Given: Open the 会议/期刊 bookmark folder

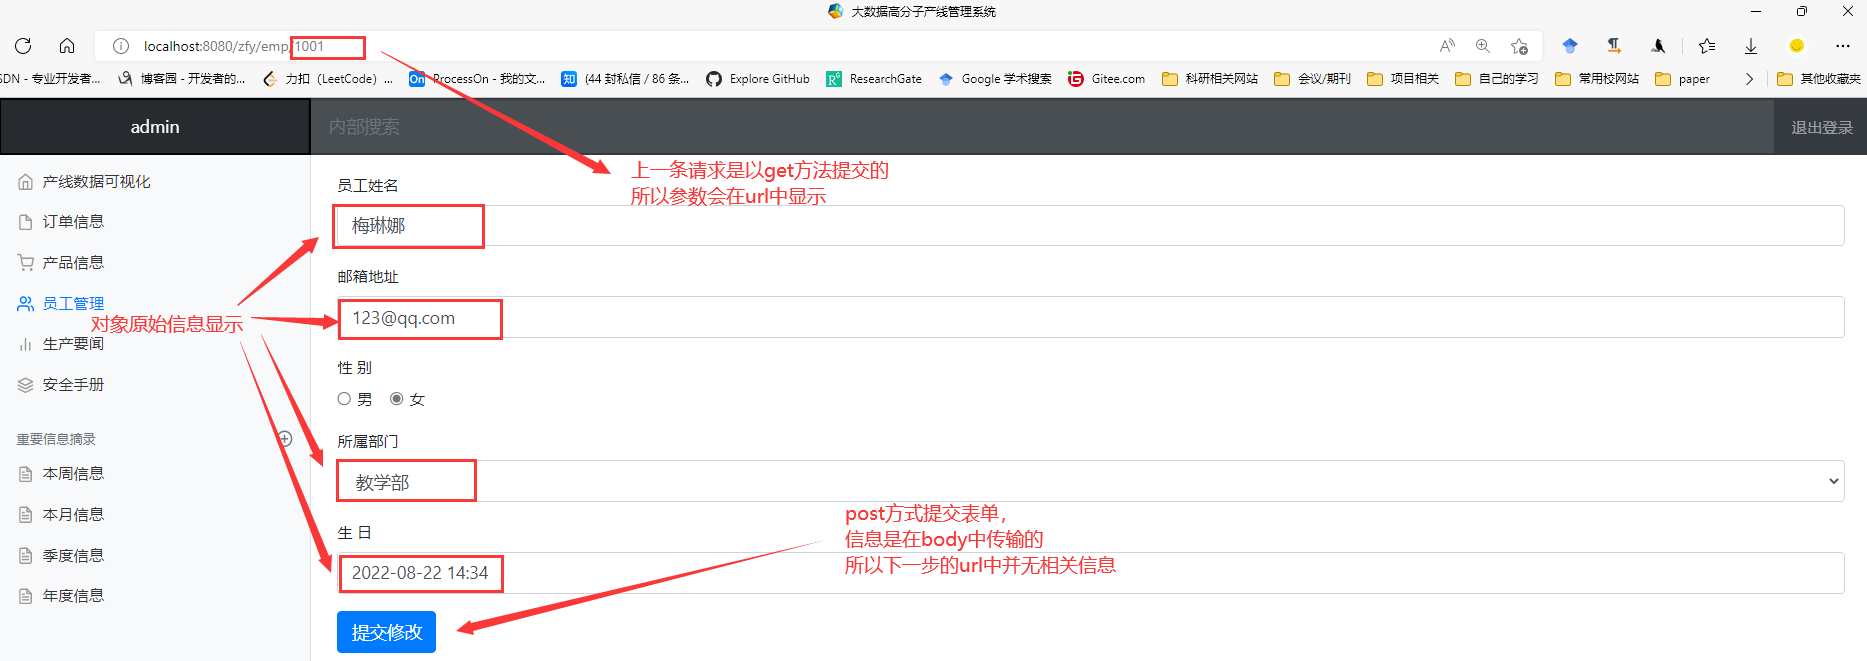Looking at the screenshot, I should (1312, 79).
